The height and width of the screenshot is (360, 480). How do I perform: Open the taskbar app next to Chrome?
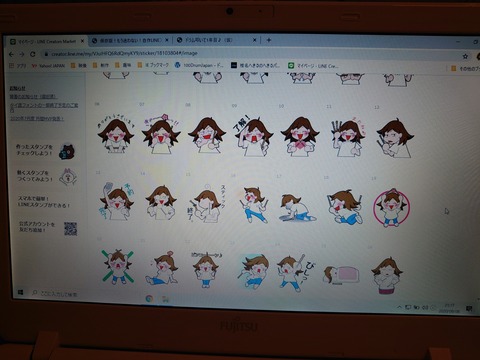coord(165,299)
